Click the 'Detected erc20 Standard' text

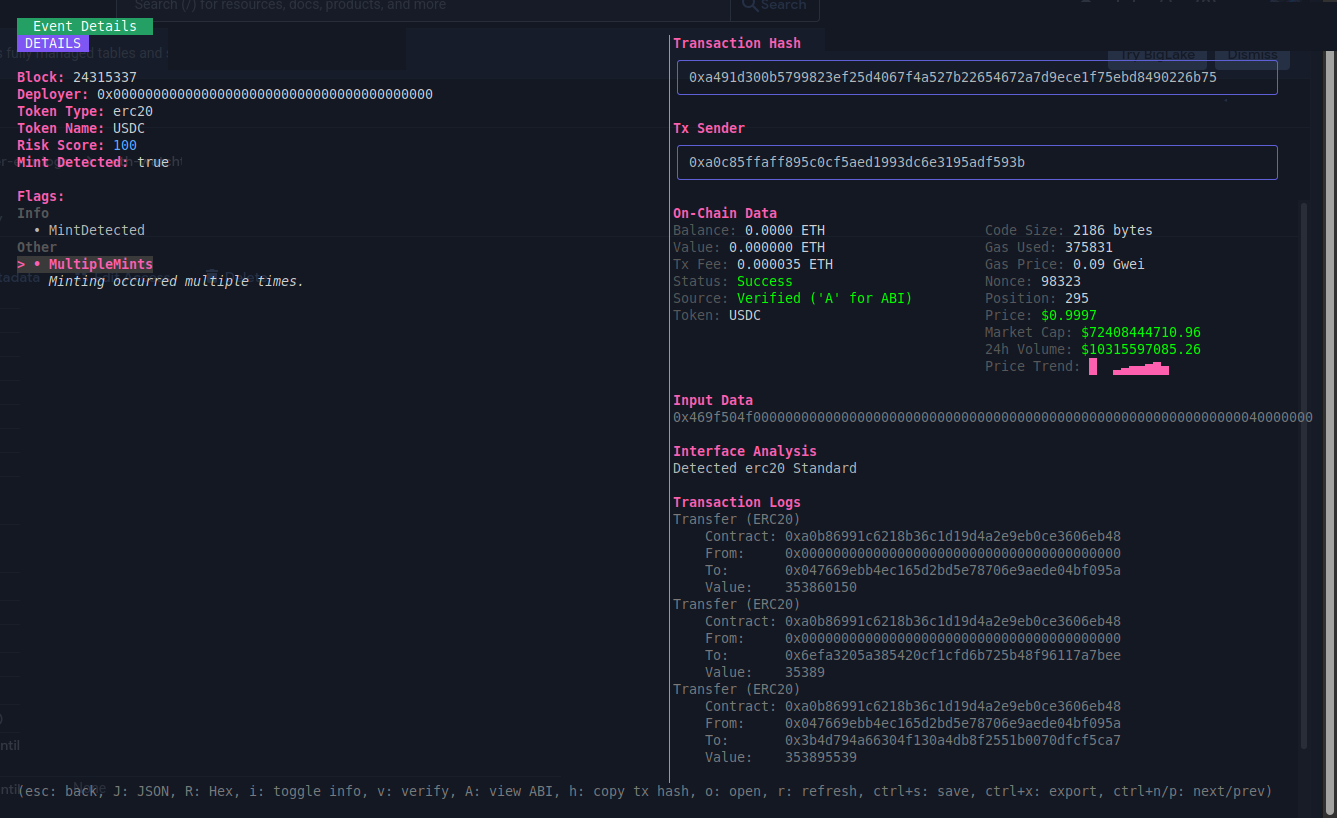click(x=765, y=468)
